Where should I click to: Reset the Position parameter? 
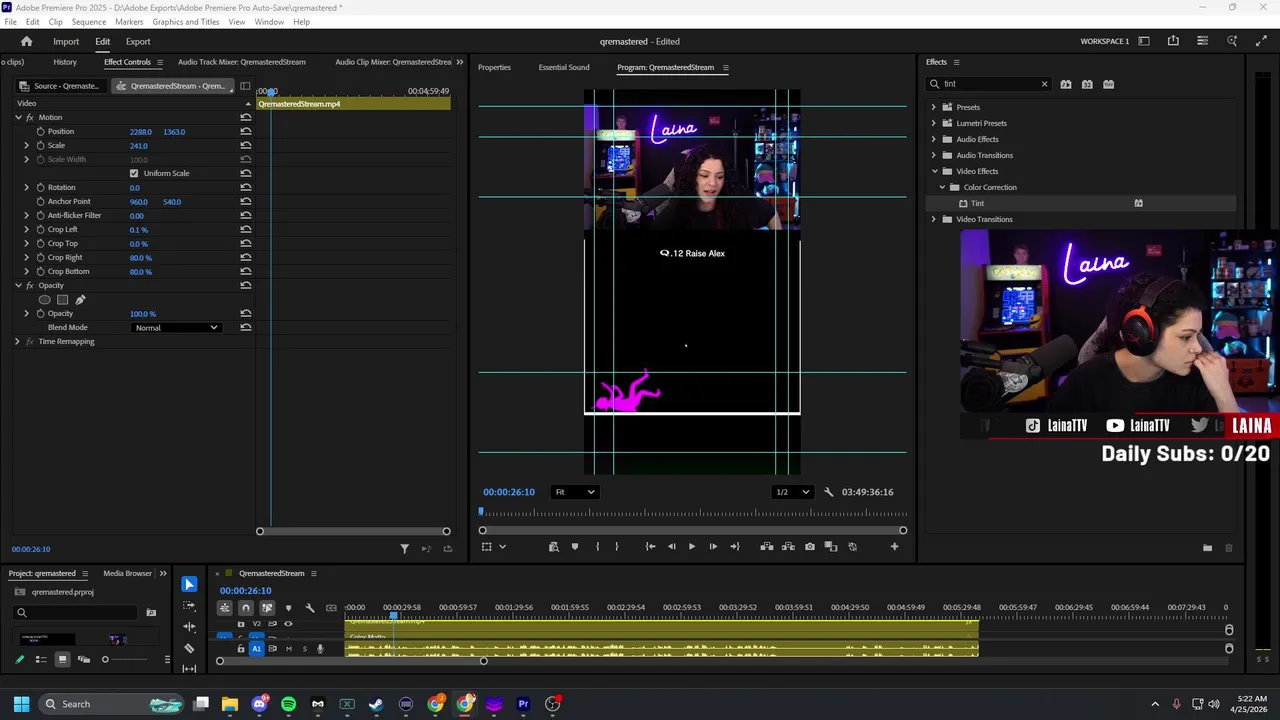tap(245, 131)
